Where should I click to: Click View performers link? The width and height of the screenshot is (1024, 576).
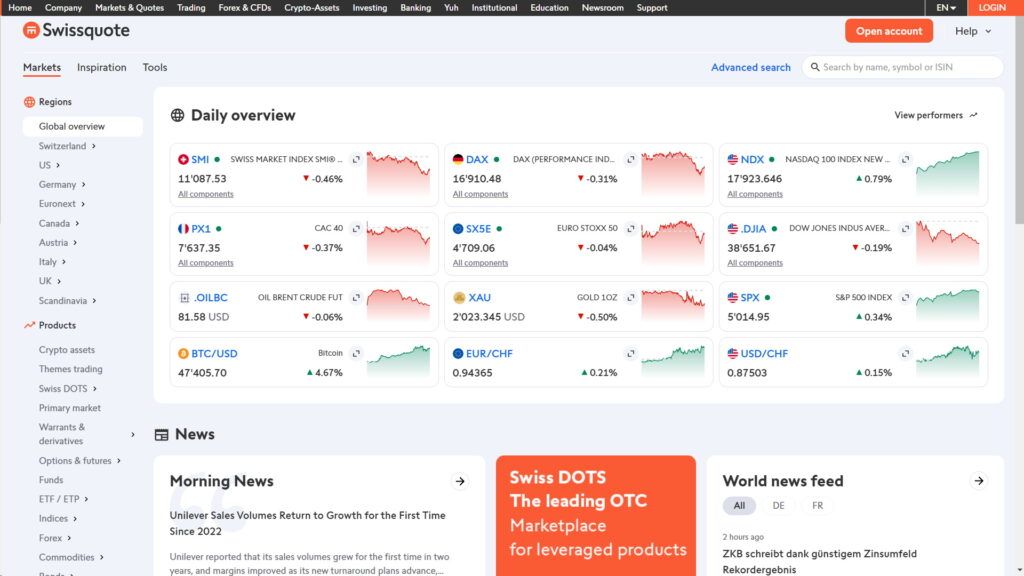936,115
